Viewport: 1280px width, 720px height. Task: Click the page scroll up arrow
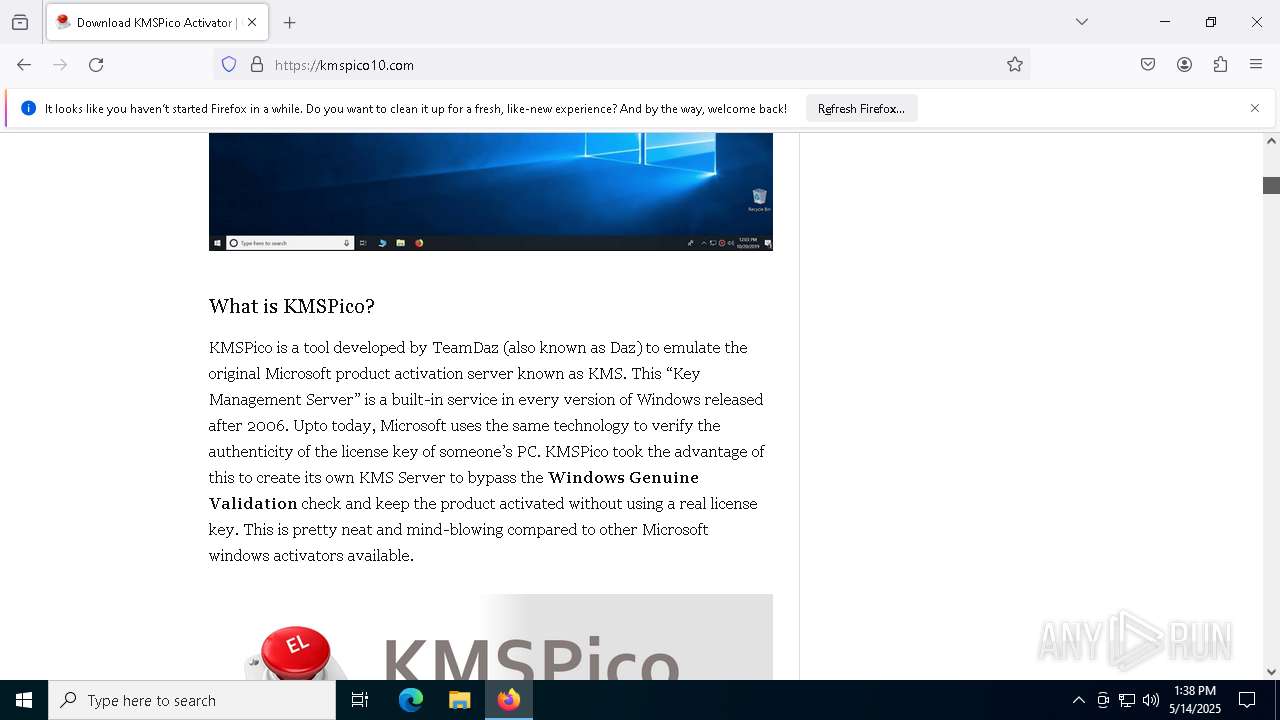coord(1271,141)
